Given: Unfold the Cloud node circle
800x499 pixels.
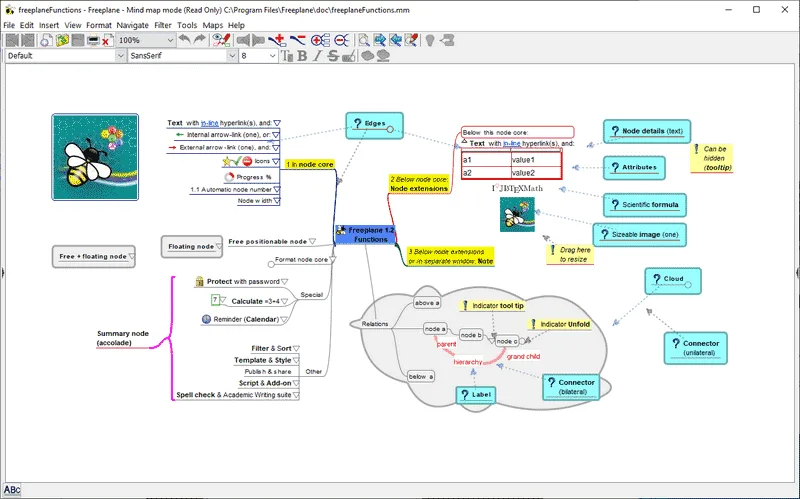Looking at the screenshot, I should click(x=688, y=285).
